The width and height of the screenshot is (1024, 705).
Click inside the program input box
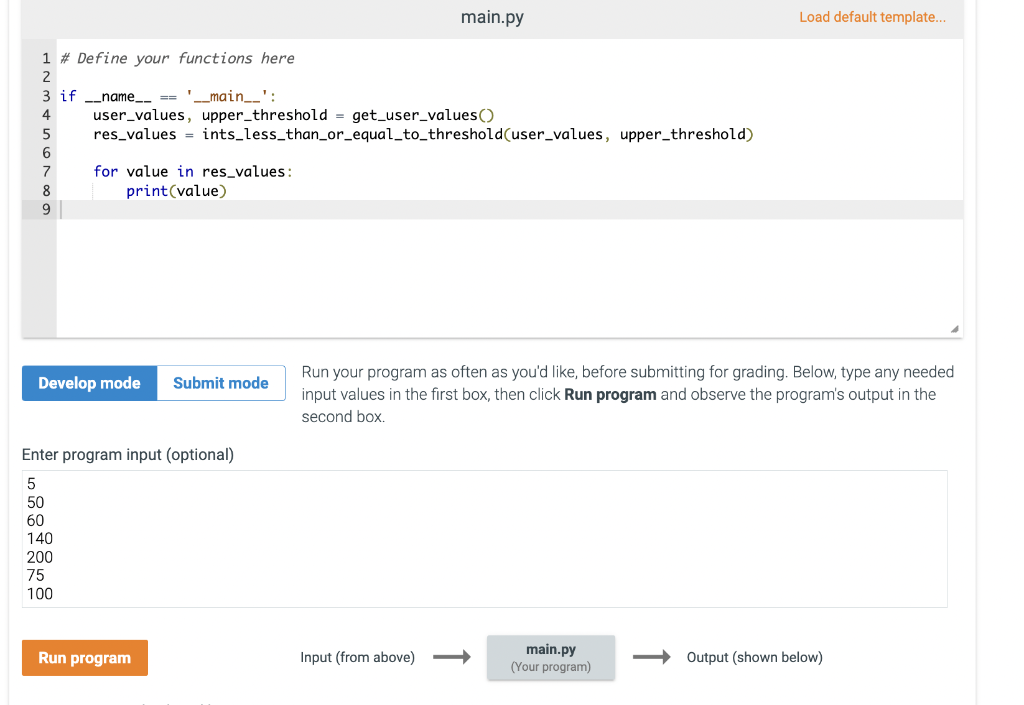[x=485, y=539]
